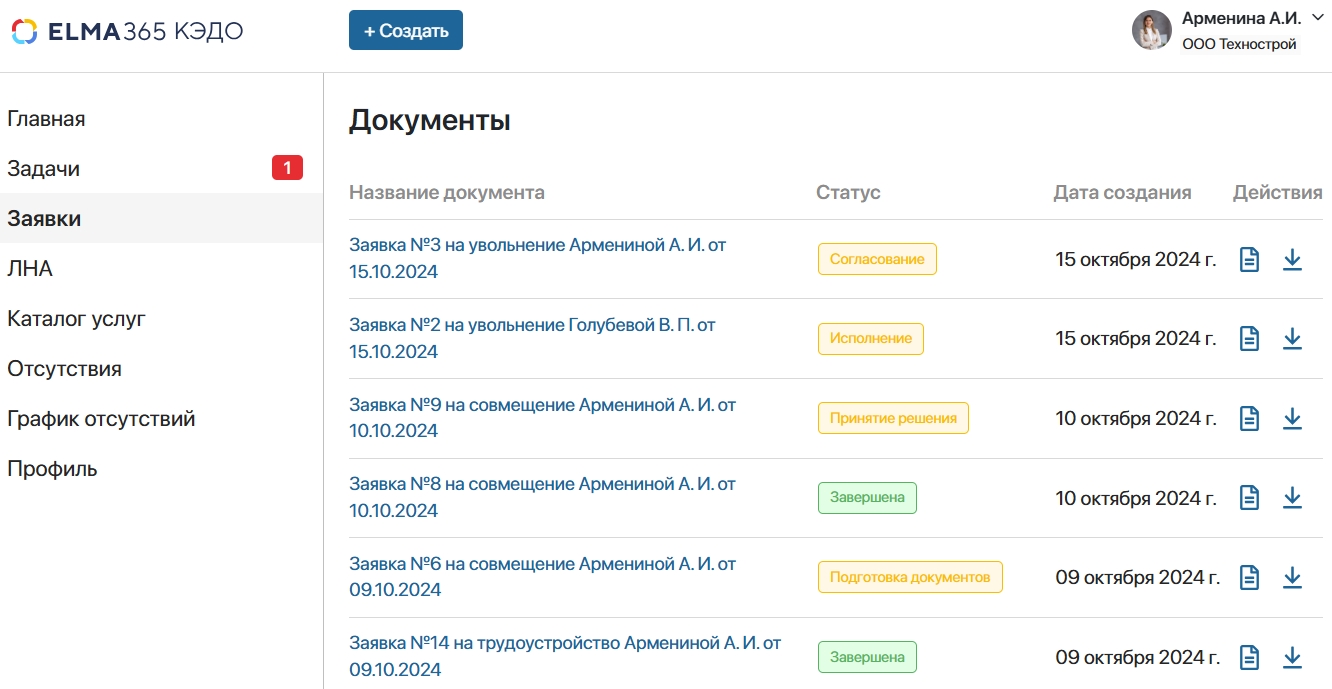Click creation date of Заявка №3
The height and width of the screenshot is (689, 1332).
tap(1136, 259)
